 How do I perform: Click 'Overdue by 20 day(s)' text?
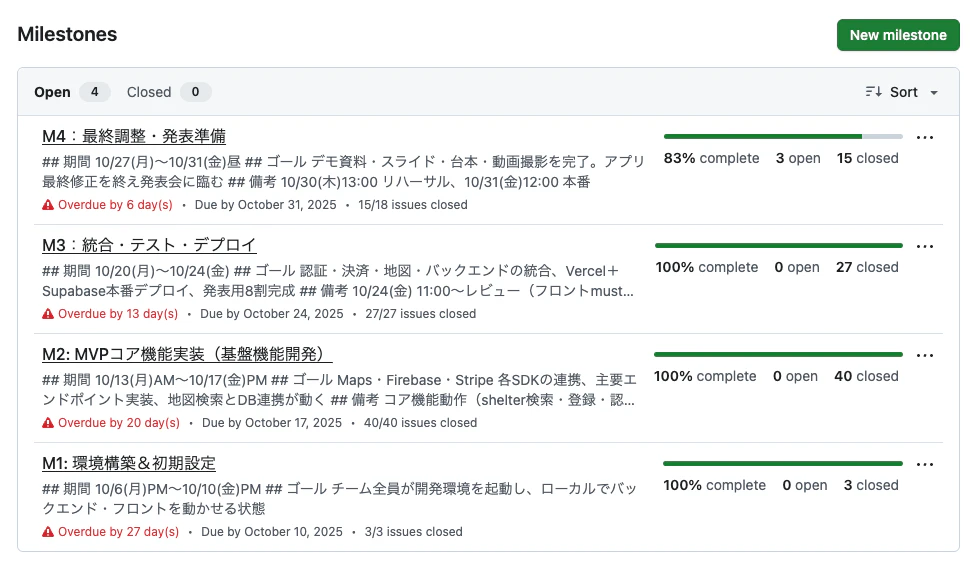point(119,423)
